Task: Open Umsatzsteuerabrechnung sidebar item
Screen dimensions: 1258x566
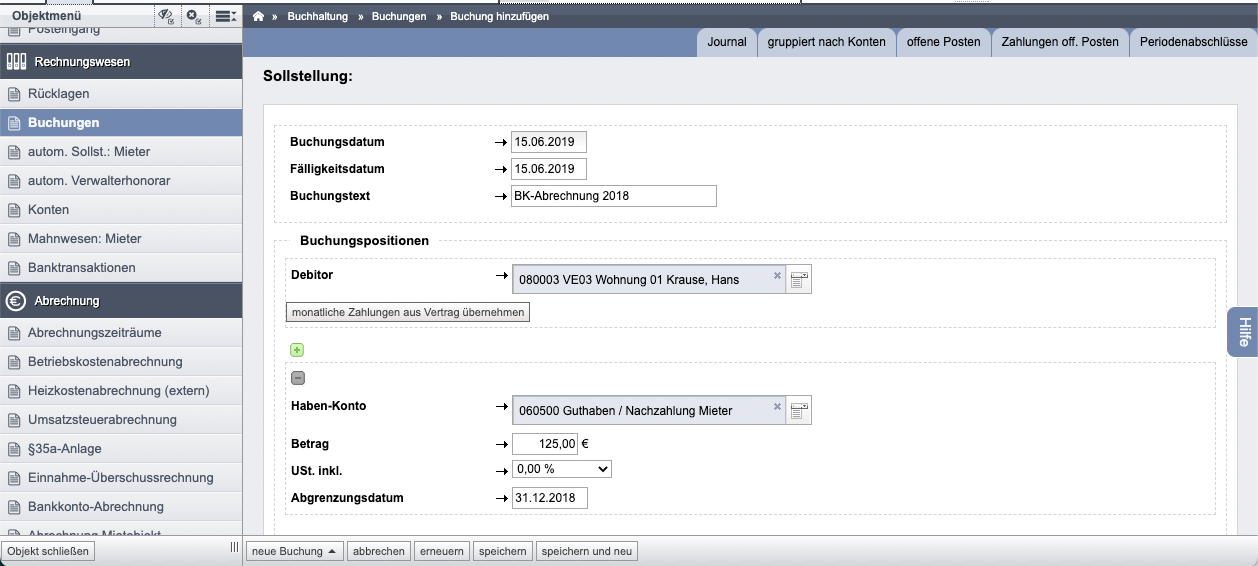Action: [x=121, y=420]
